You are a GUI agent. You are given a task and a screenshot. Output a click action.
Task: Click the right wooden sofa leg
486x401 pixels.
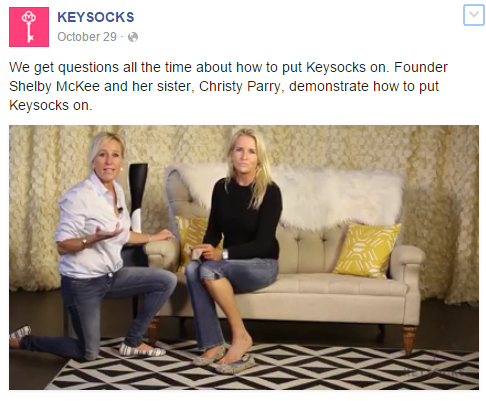coord(409,339)
